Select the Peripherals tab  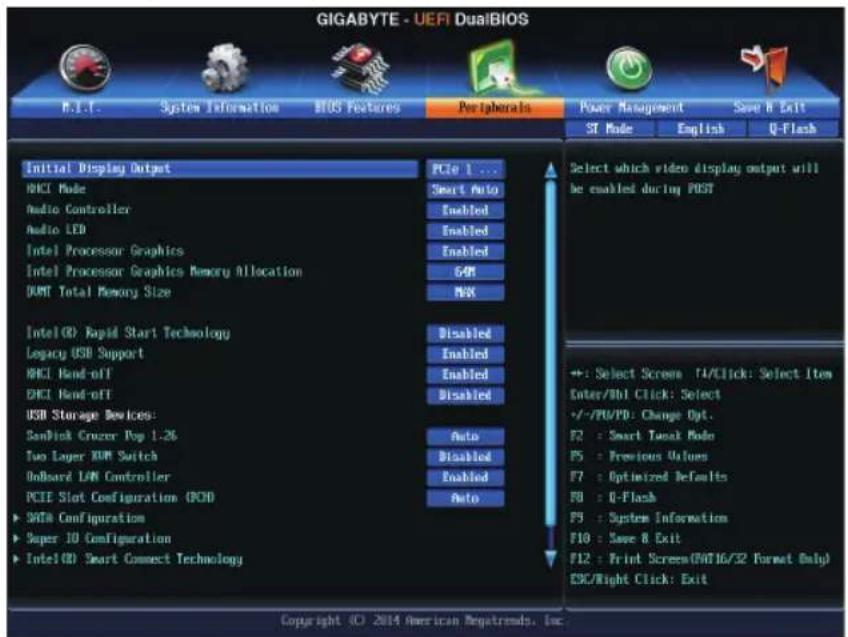pyautogui.click(x=495, y=108)
